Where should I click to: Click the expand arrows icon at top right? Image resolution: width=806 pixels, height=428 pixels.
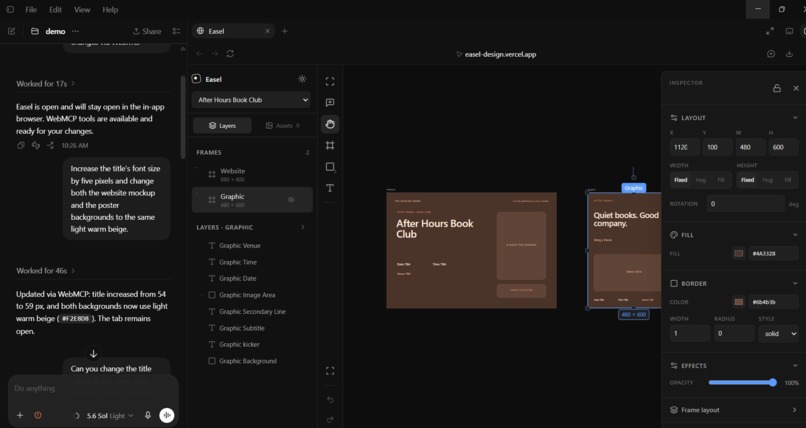coord(770,31)
